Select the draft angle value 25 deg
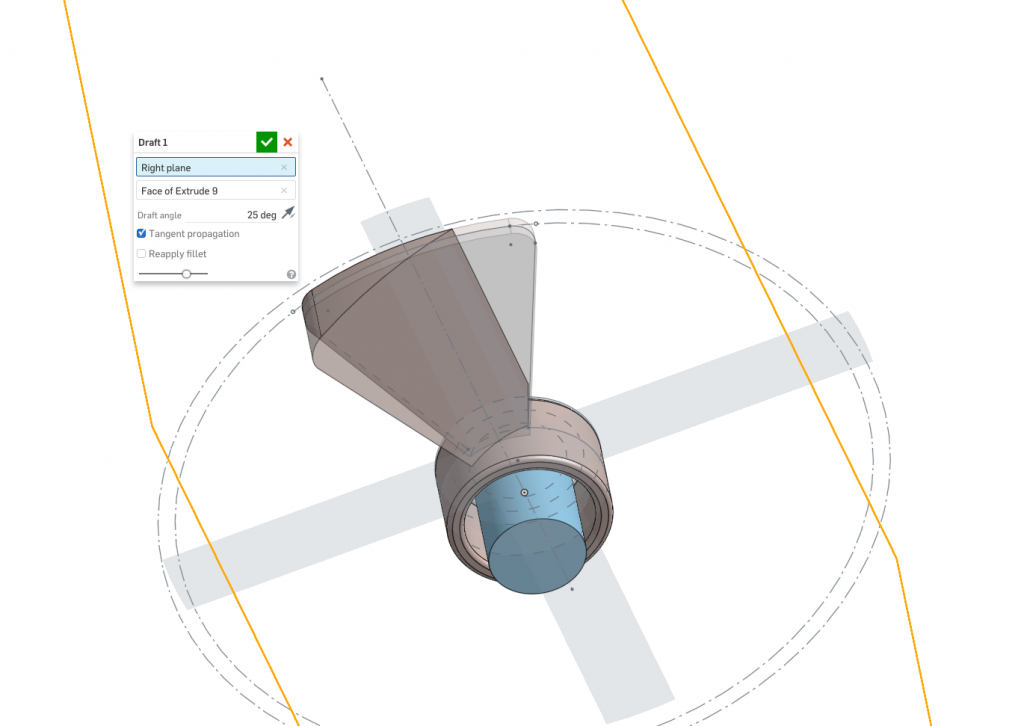 pyautogui.click(x=261, y=214)
